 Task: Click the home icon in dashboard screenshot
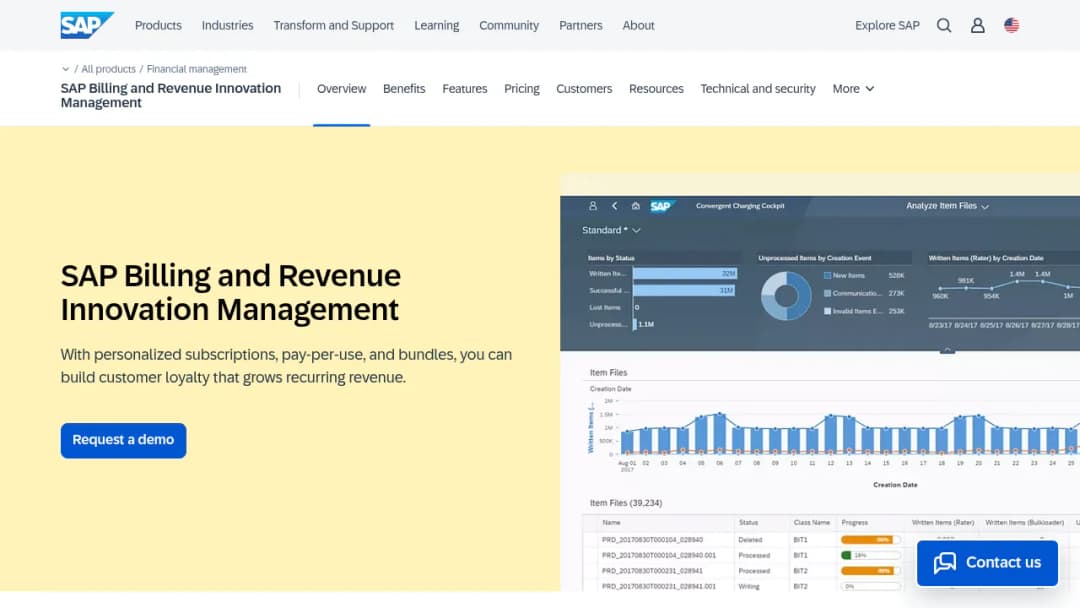point(636,206)
